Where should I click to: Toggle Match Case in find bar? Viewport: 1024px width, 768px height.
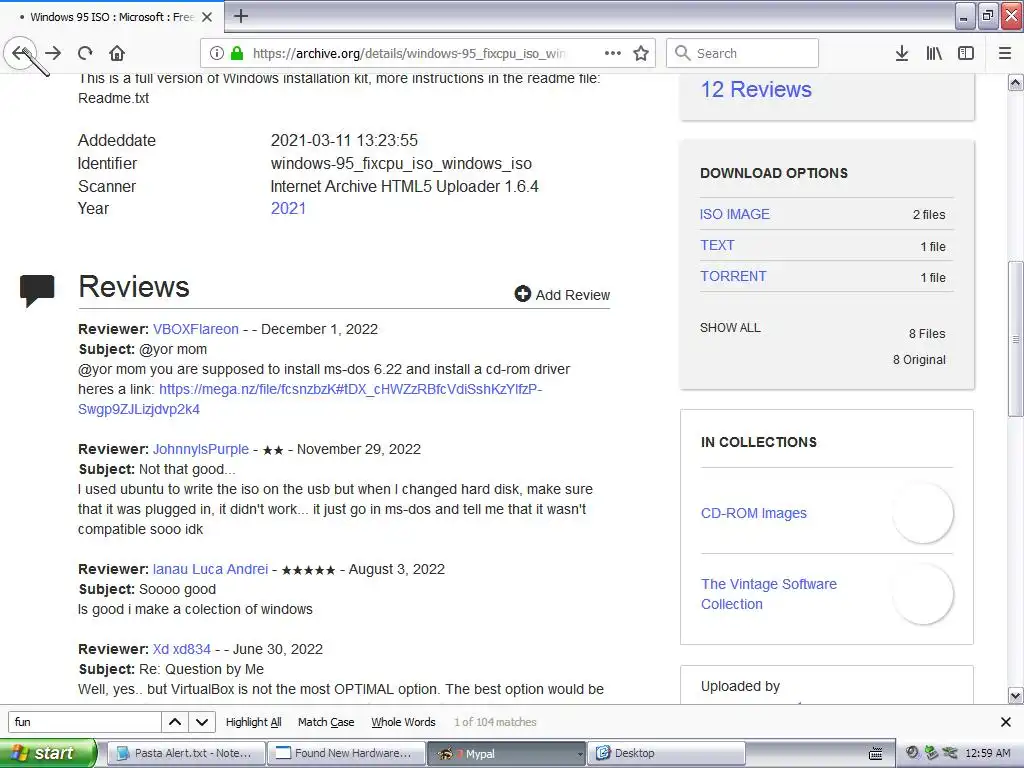326,722
